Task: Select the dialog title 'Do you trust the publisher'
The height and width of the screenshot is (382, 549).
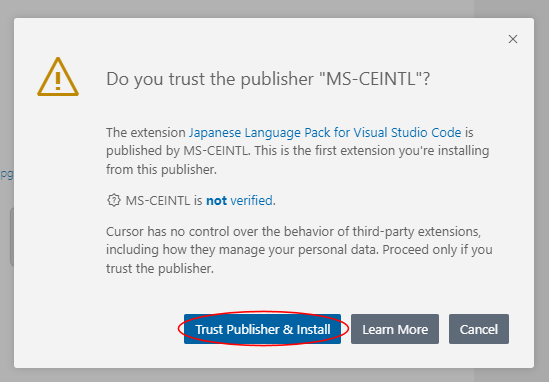Action: click(x=268, y=78)
